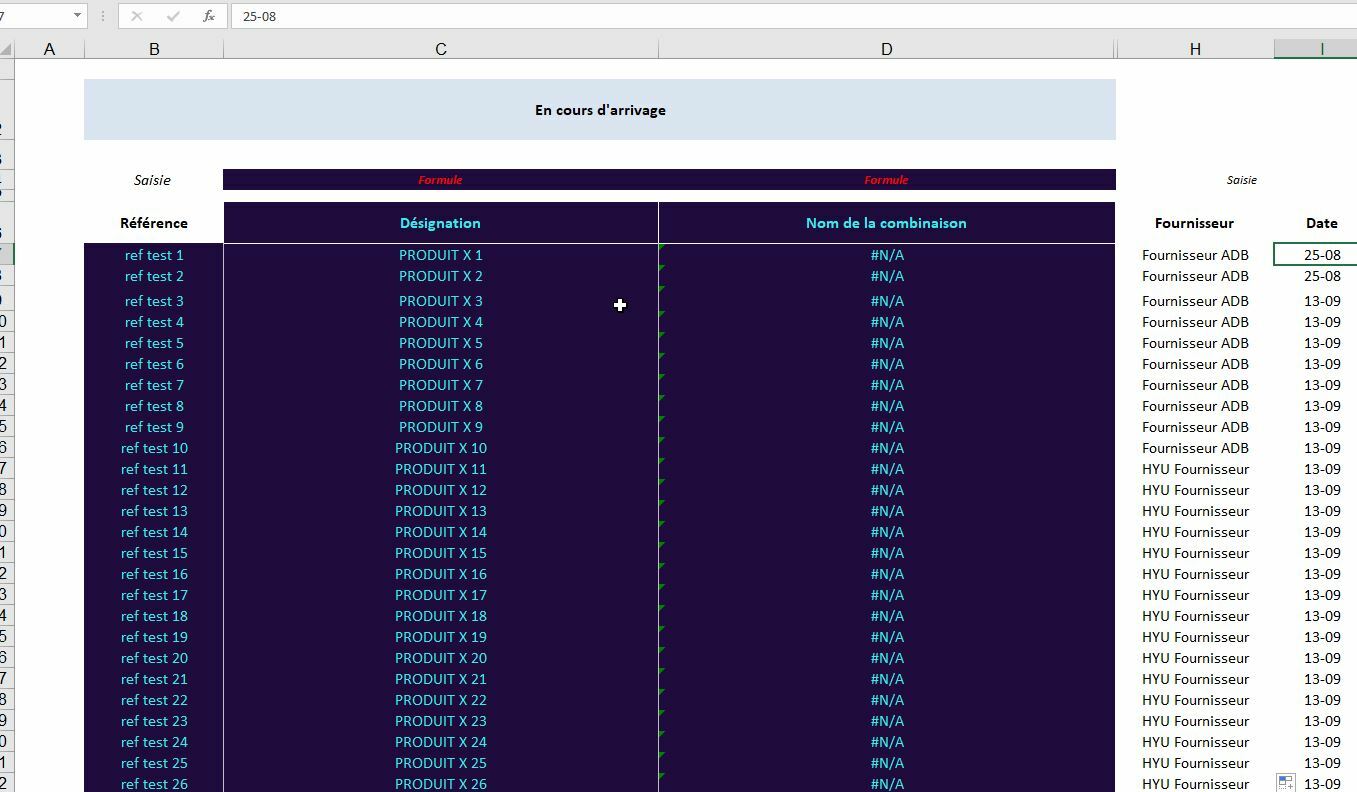The height and width of the screenshot is (792, 1357).
Task: Click the #N/A cell in the 'ref test 1' row
Action: coord(887,255)
